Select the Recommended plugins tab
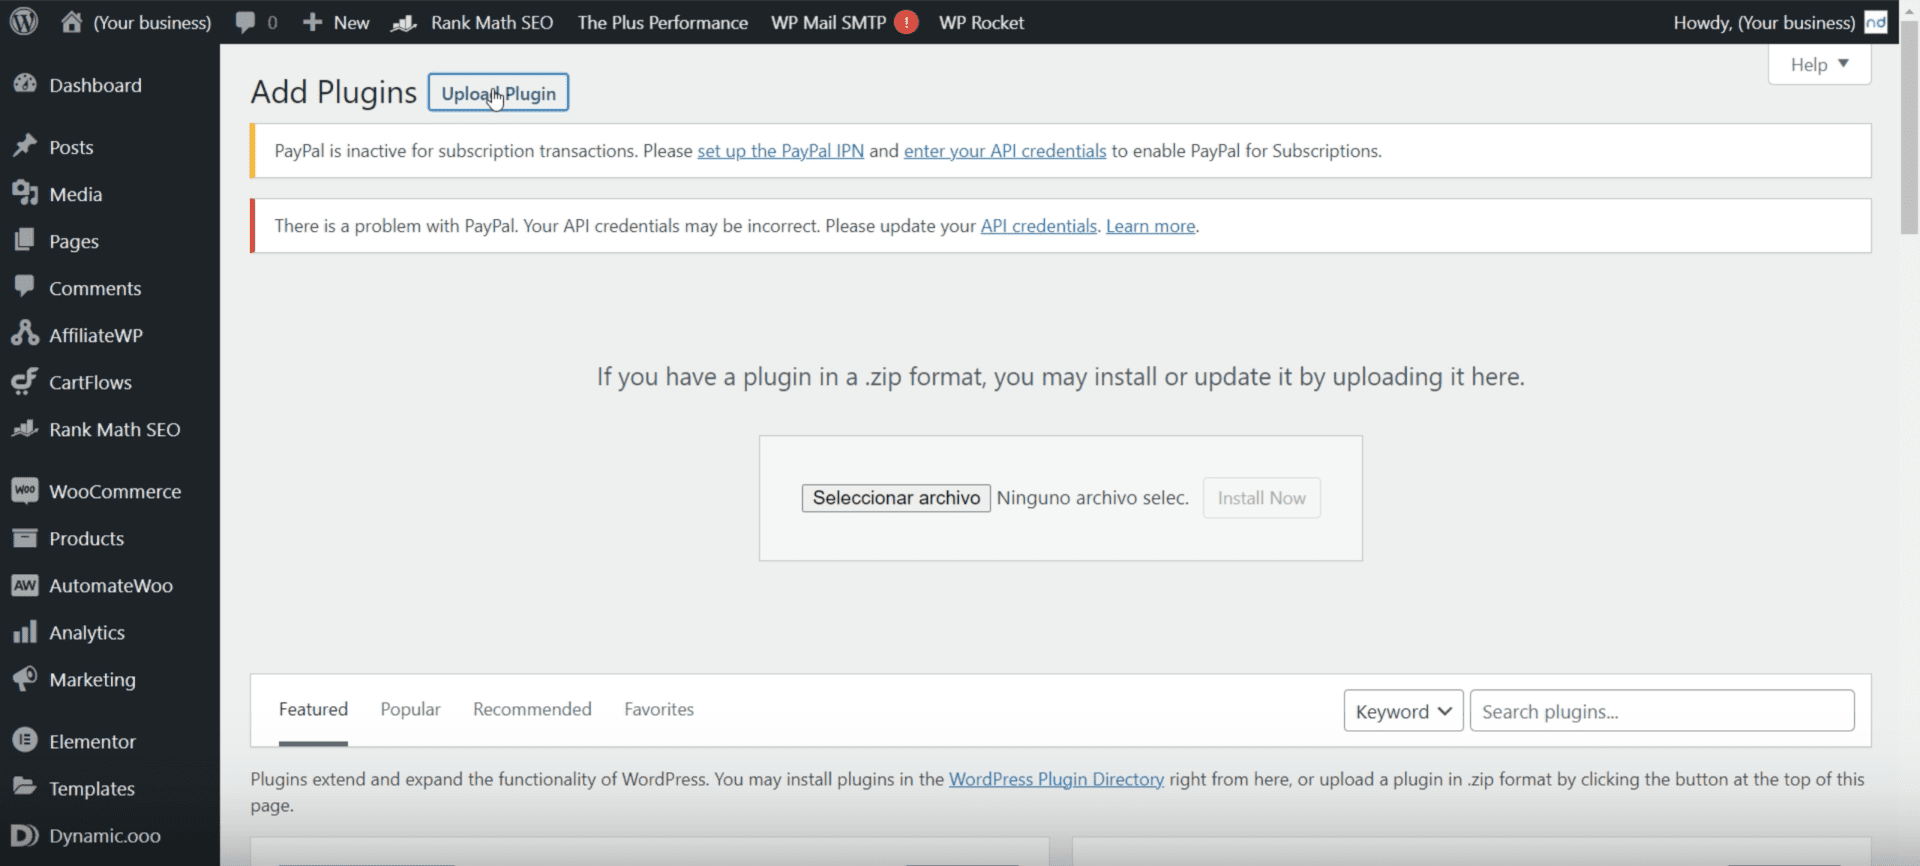Image resolution: width=1920 pixels, height=866 pixels. click(532, 709)
